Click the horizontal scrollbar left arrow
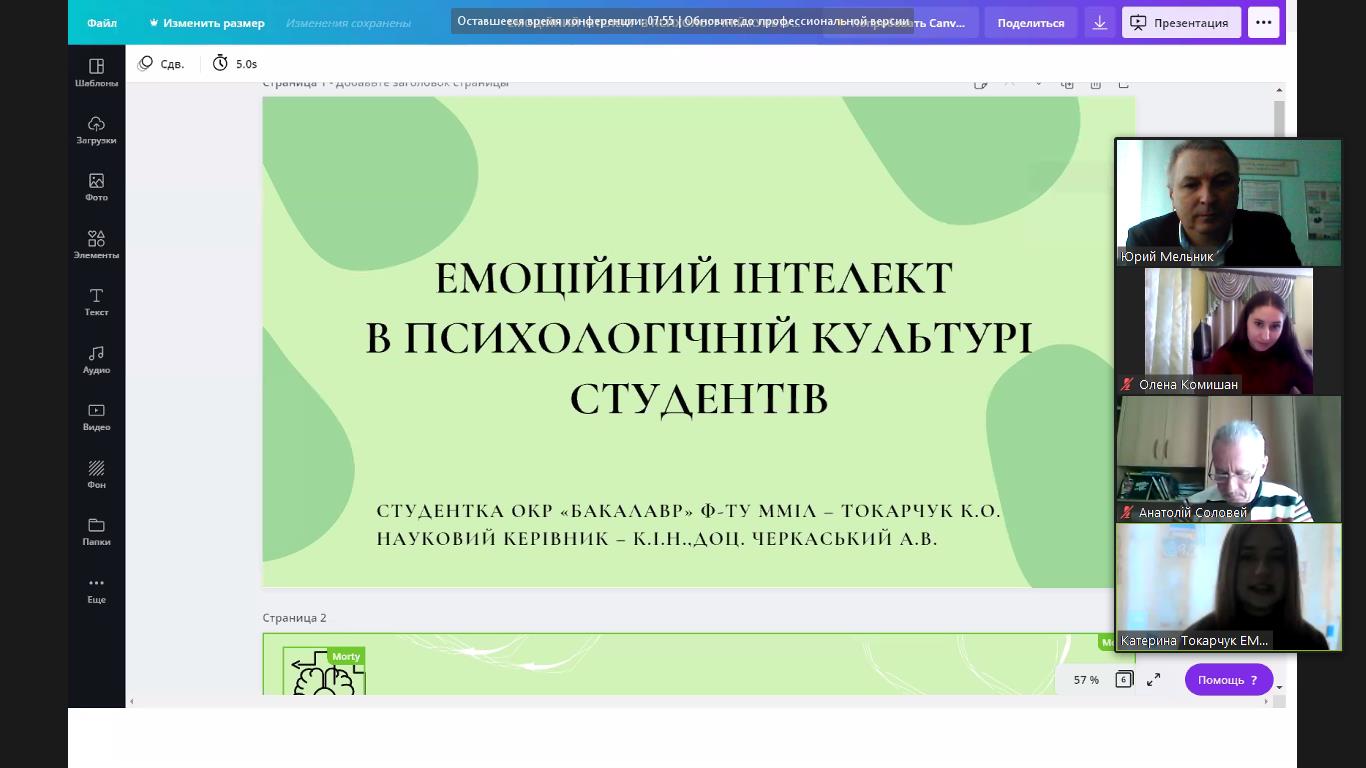1366x768 pixels. [x=133, y=702]
